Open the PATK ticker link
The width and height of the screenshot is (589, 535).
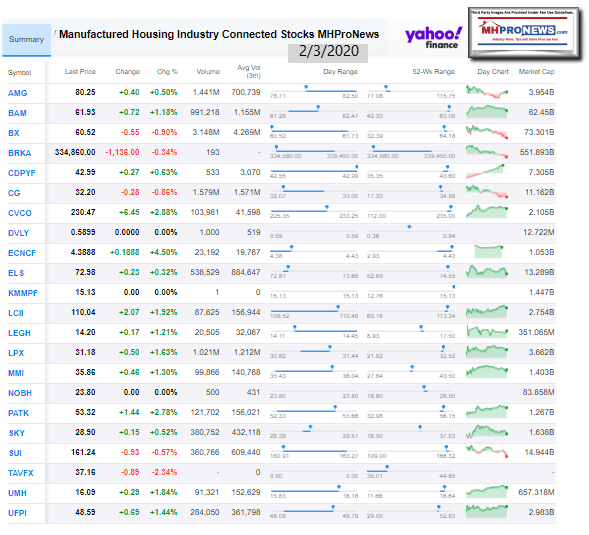pyautogui.click(x=18, y=413)
